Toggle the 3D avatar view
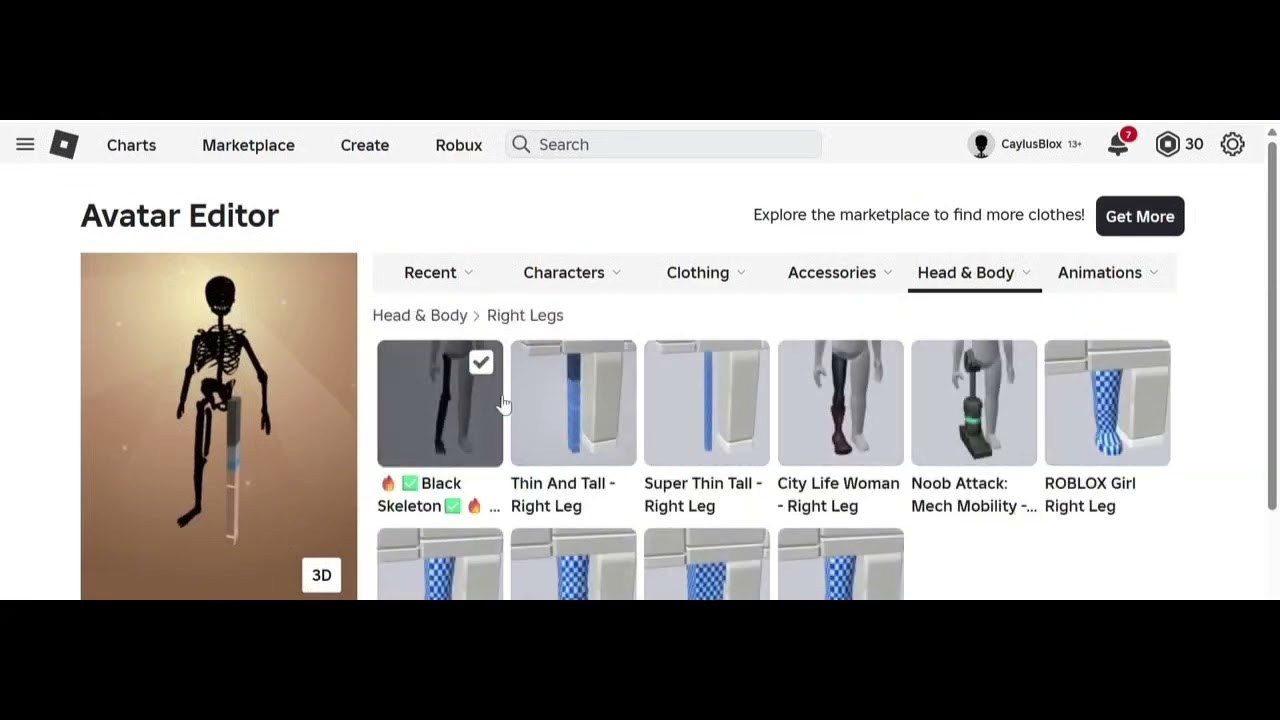This screenshot has height=720, width=1280. pyautogui.click(x=322, y=575)
